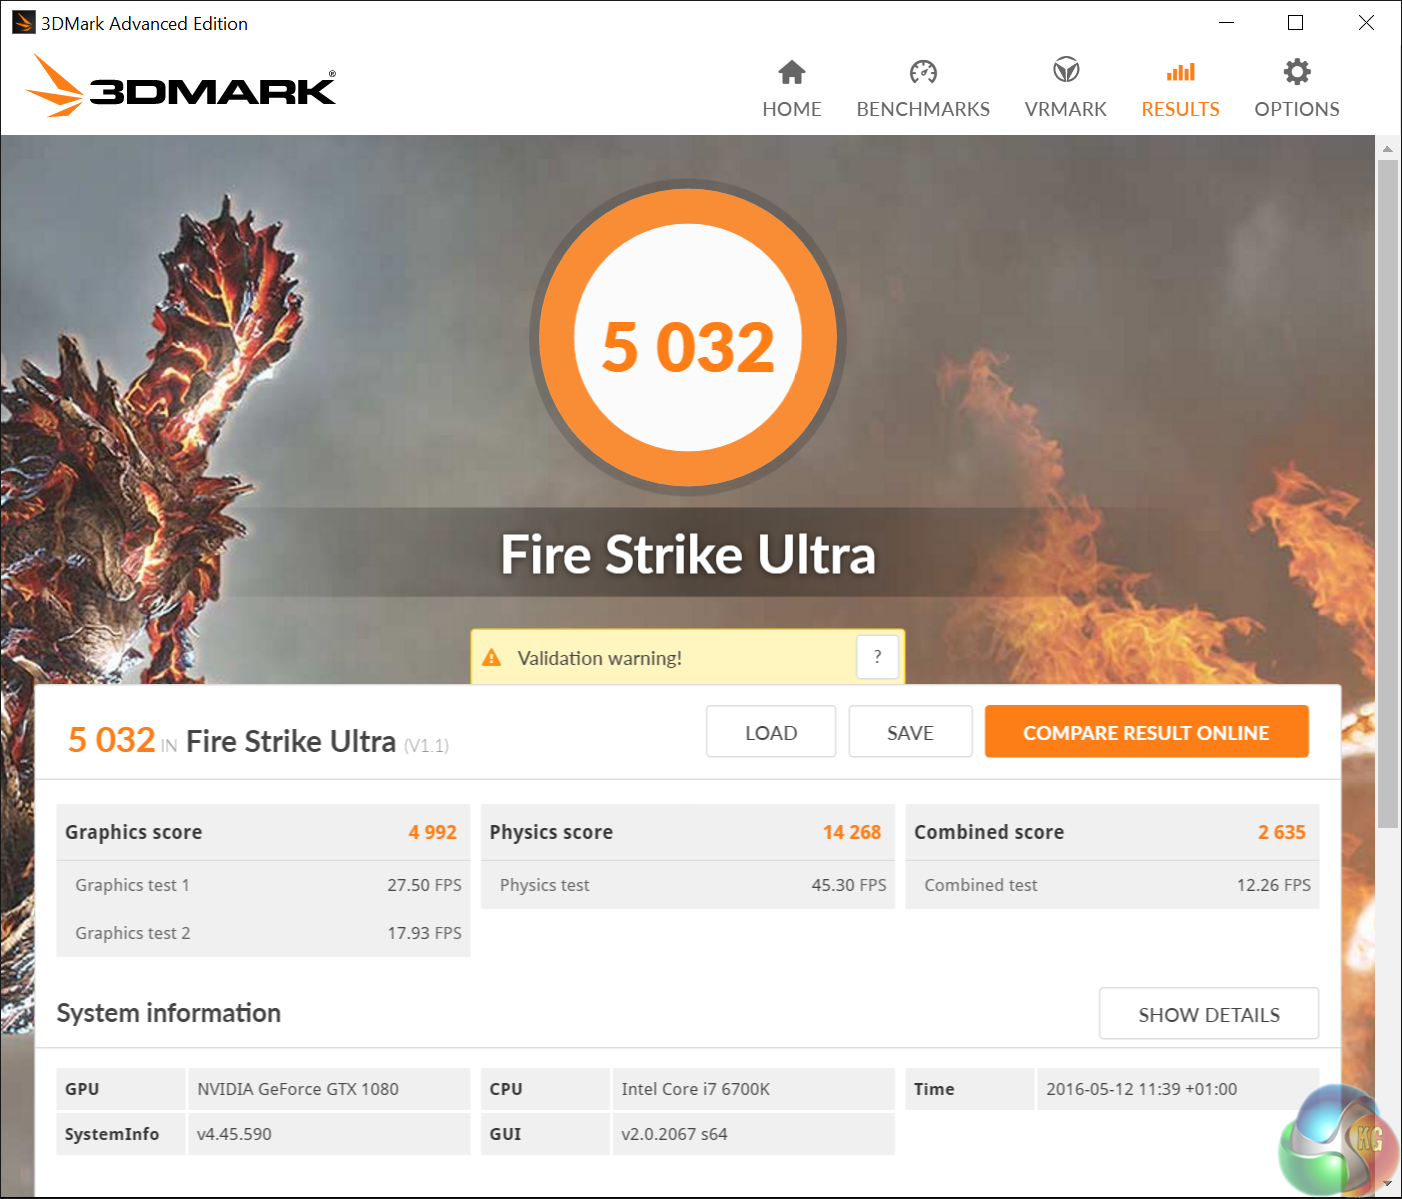Click the Home house icon
The height and width of the screenshot is (1199, 1402).
[792, 72]
